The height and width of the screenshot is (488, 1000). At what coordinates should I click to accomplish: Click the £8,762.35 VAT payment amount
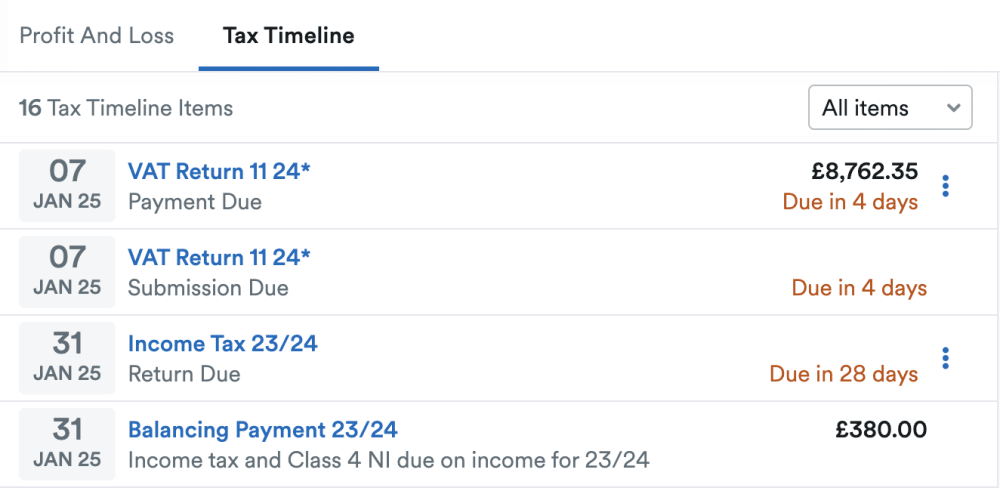pos(864,171)
